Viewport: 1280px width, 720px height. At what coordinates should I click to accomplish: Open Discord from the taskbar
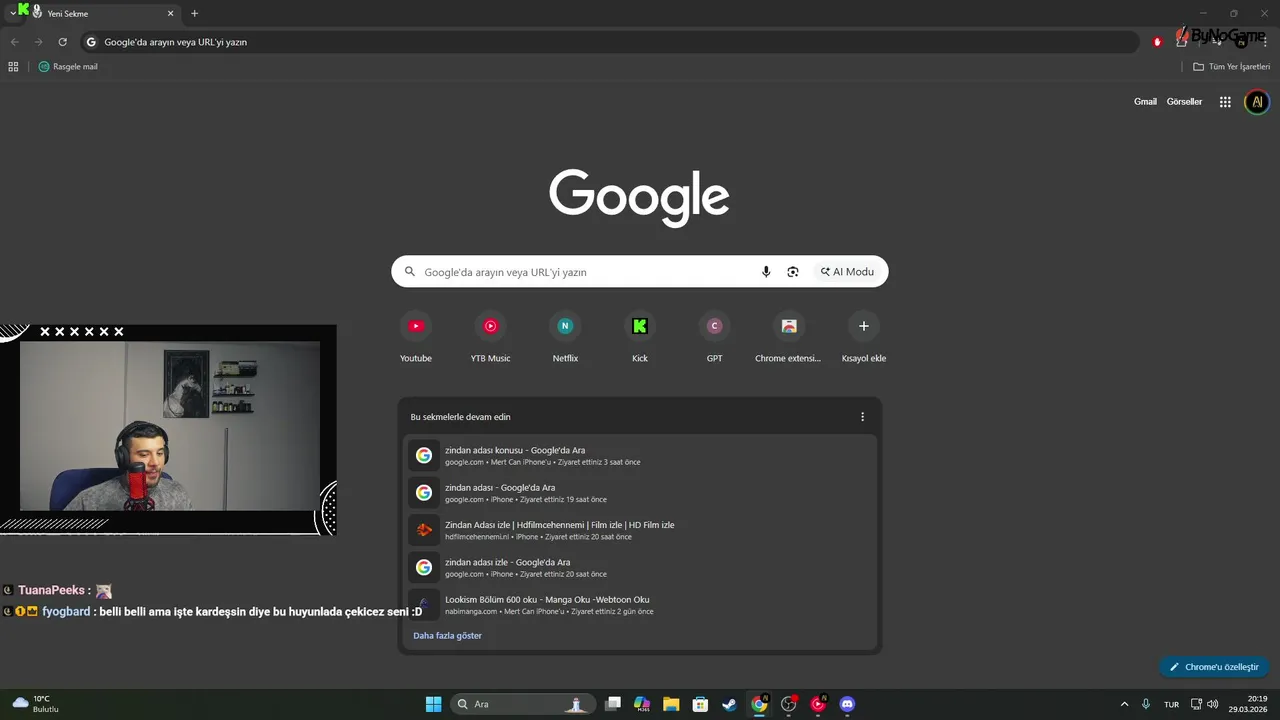(x=848, y=704)
